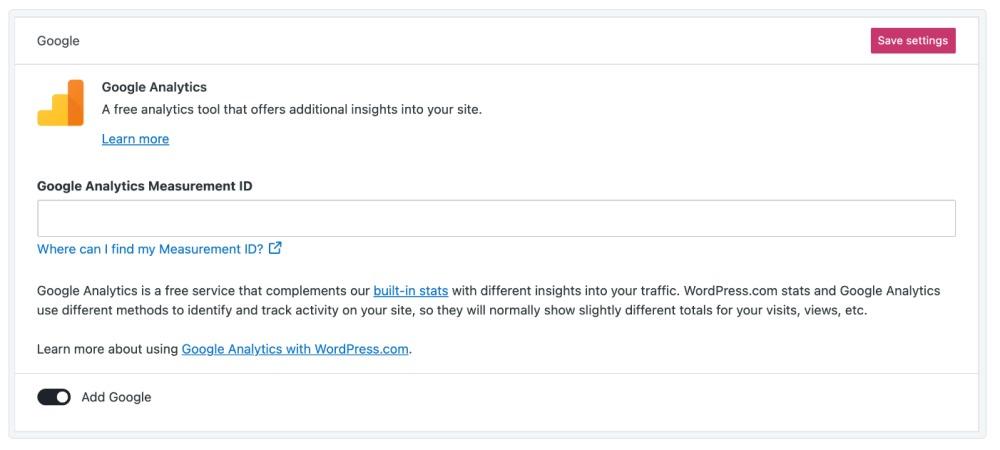Click the 'WordPress.com stats and Google Analytics' phrase

point(812,291)
